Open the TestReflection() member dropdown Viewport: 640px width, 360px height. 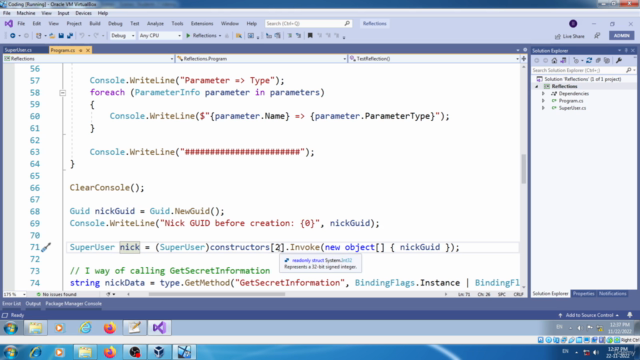[x=435, y=59]
